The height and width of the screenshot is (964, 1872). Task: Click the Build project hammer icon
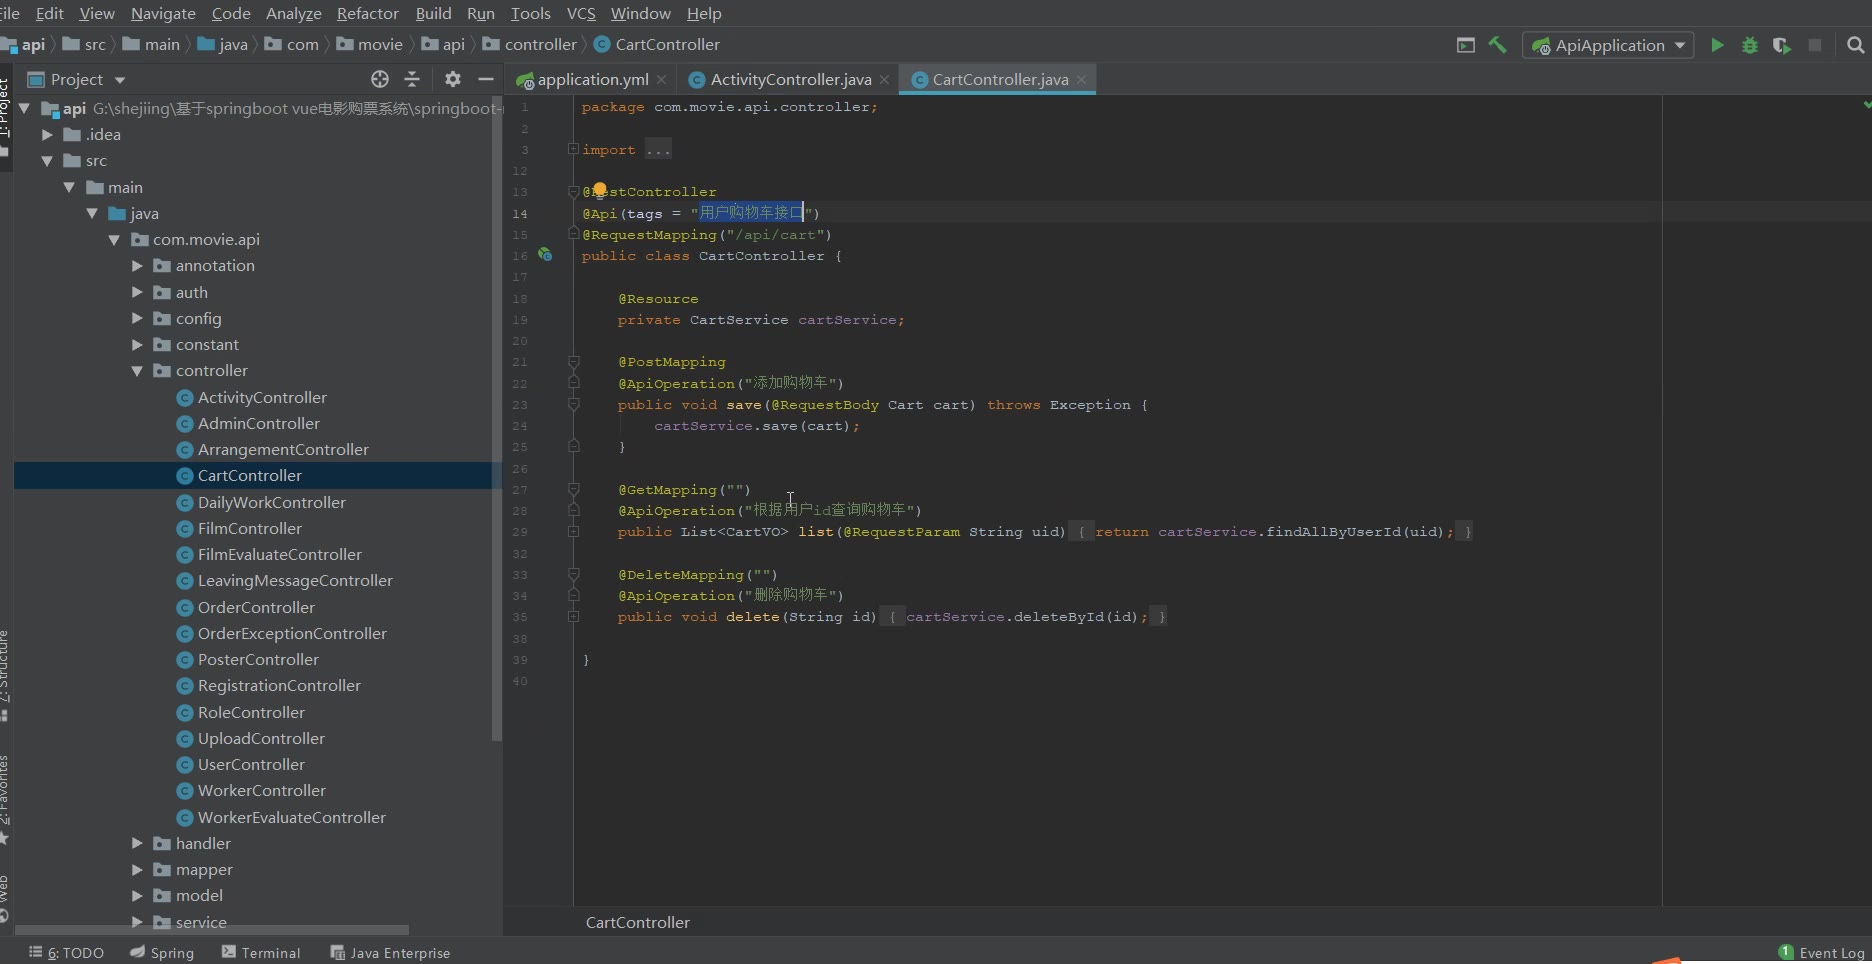click(1497, 45)
